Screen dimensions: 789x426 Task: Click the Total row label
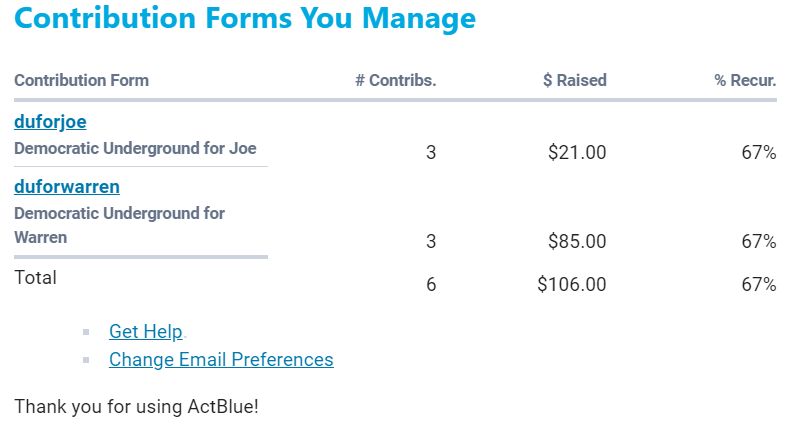(x=35, y=277)
